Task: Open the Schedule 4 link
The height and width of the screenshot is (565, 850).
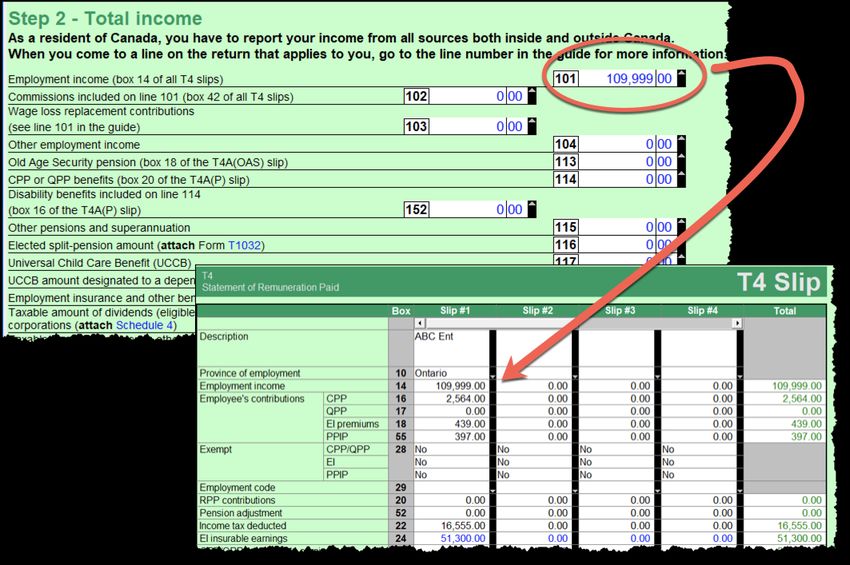Action: (144, 325)
